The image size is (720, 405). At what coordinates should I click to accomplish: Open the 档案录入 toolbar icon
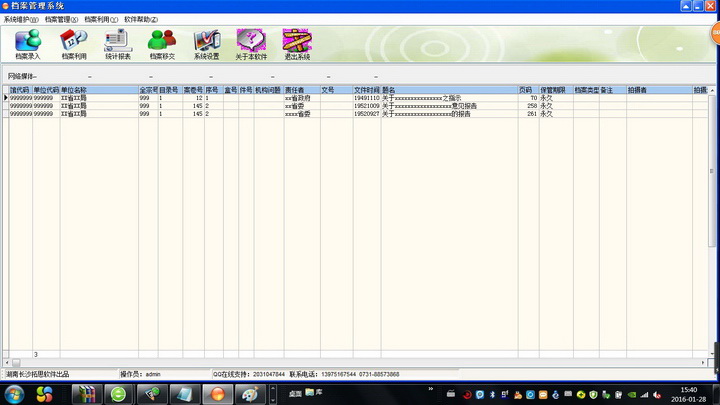coord(28,44)
